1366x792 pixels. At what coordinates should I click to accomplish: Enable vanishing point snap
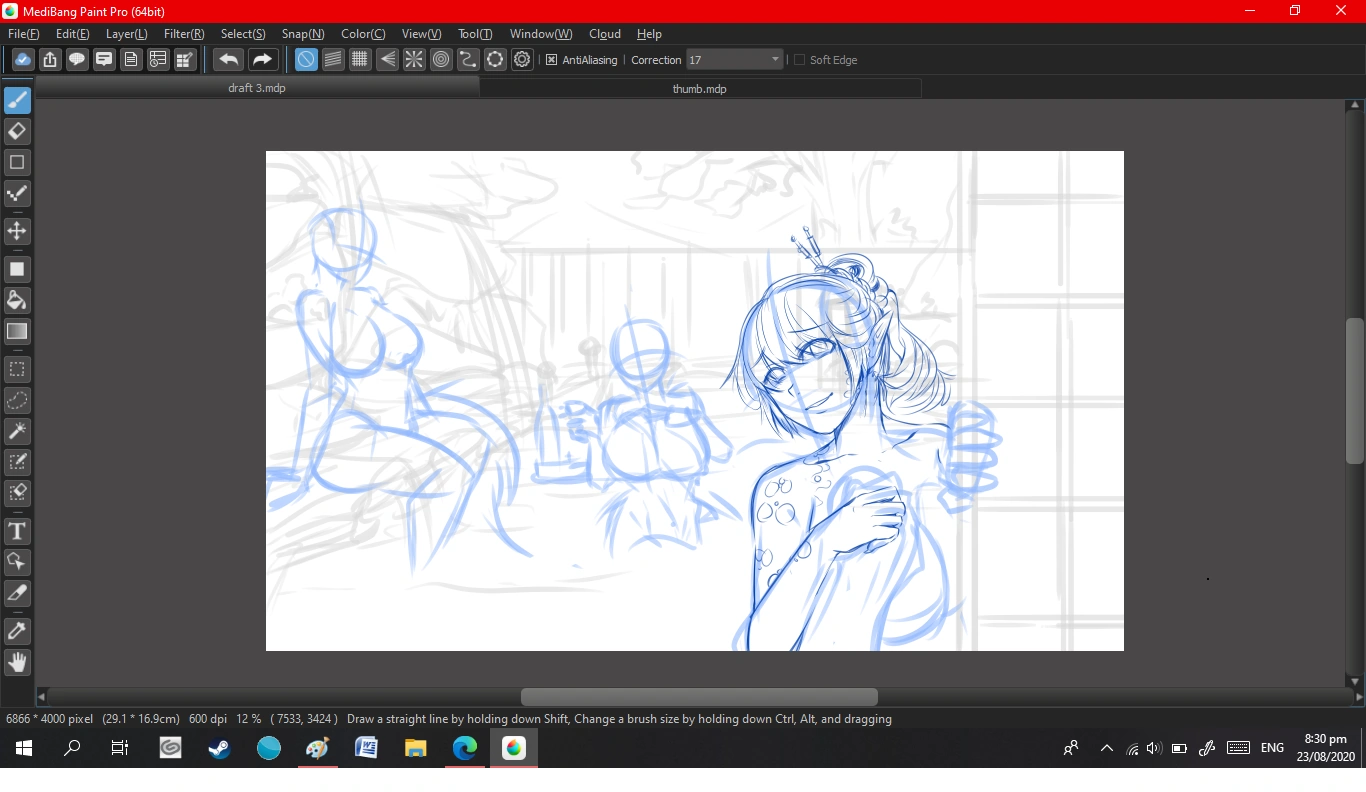point(387,60)
